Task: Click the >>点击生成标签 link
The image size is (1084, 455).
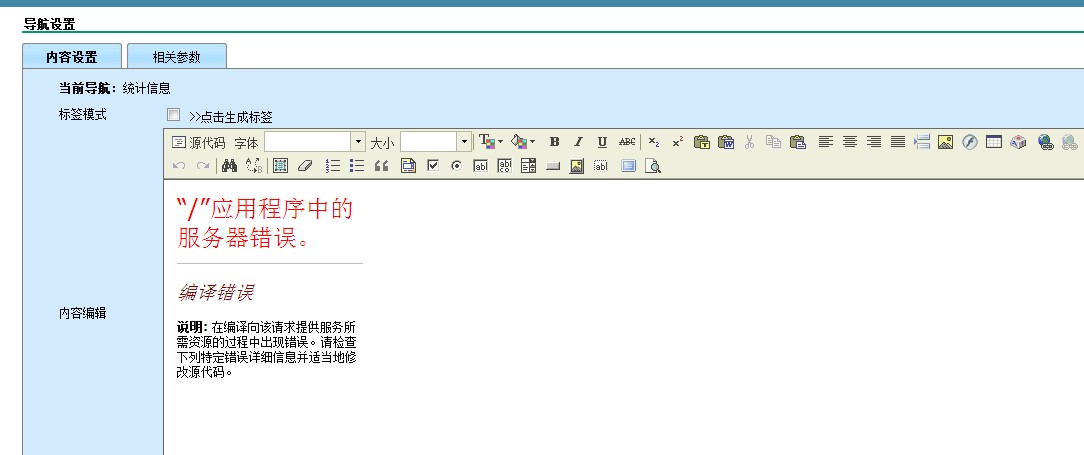Action: 230,116
